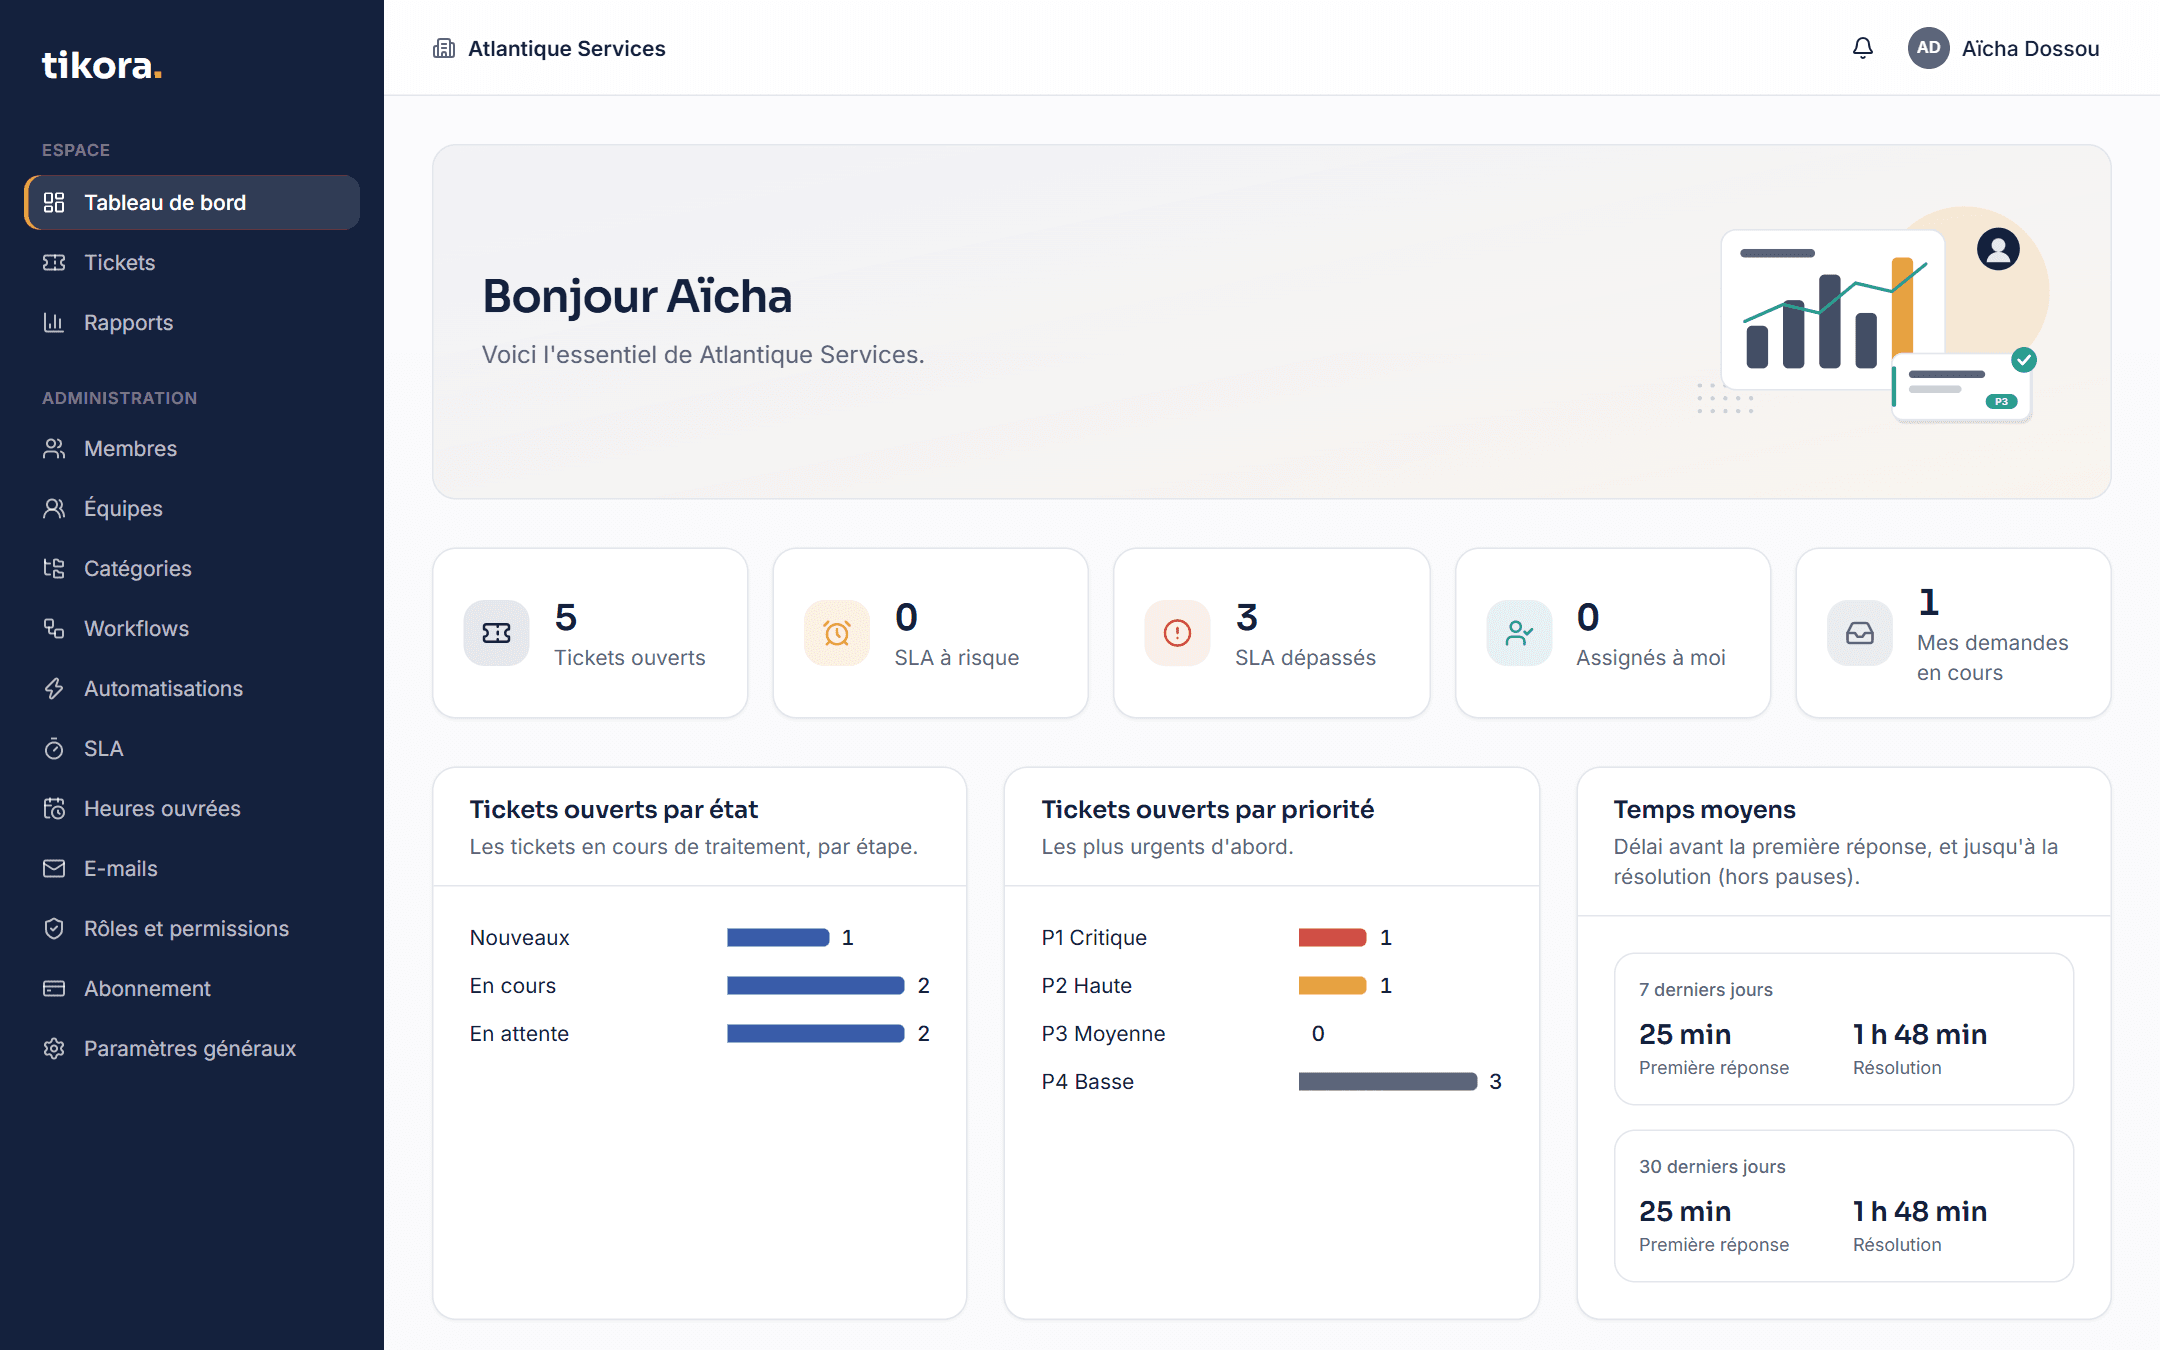2160x1350 pixels.
Task: Click the Rôles et permissions shield icon
Action: pos(54,929)
